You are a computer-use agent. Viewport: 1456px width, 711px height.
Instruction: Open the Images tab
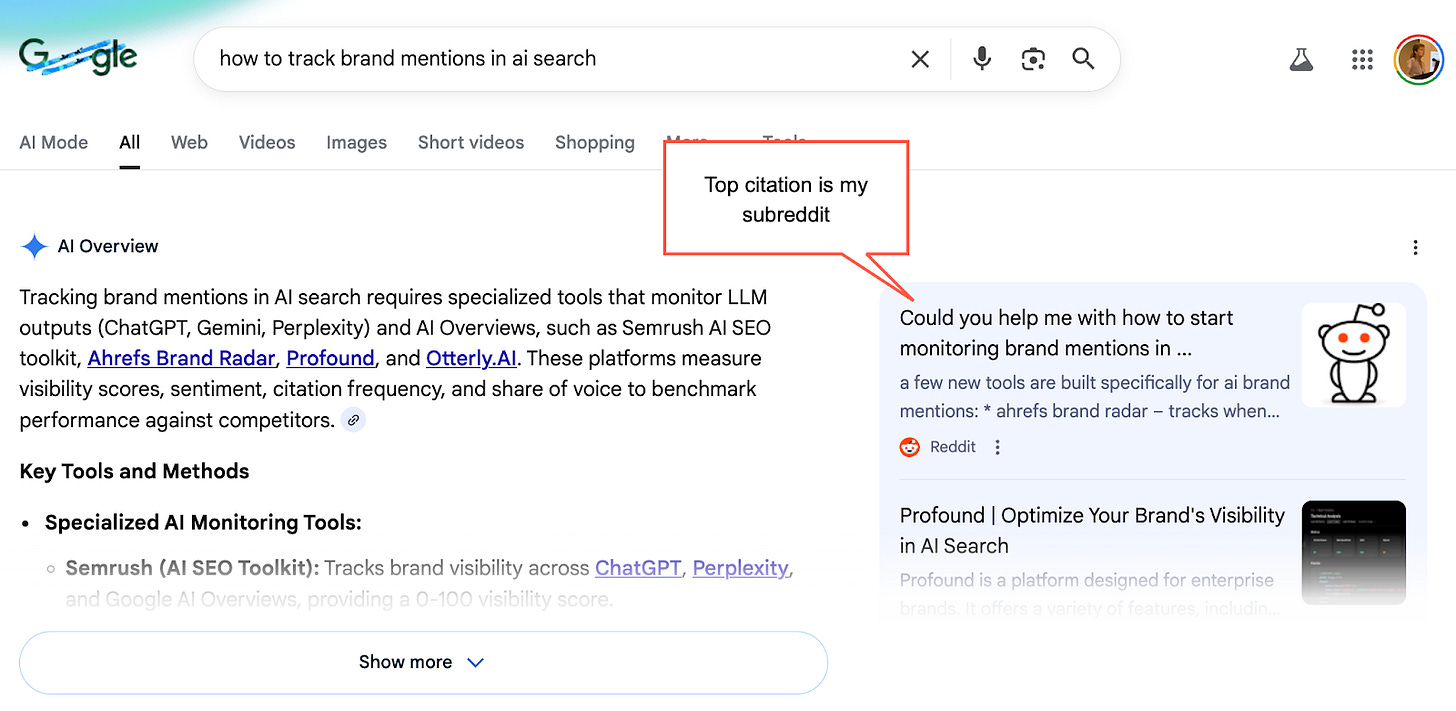point(356,142)
